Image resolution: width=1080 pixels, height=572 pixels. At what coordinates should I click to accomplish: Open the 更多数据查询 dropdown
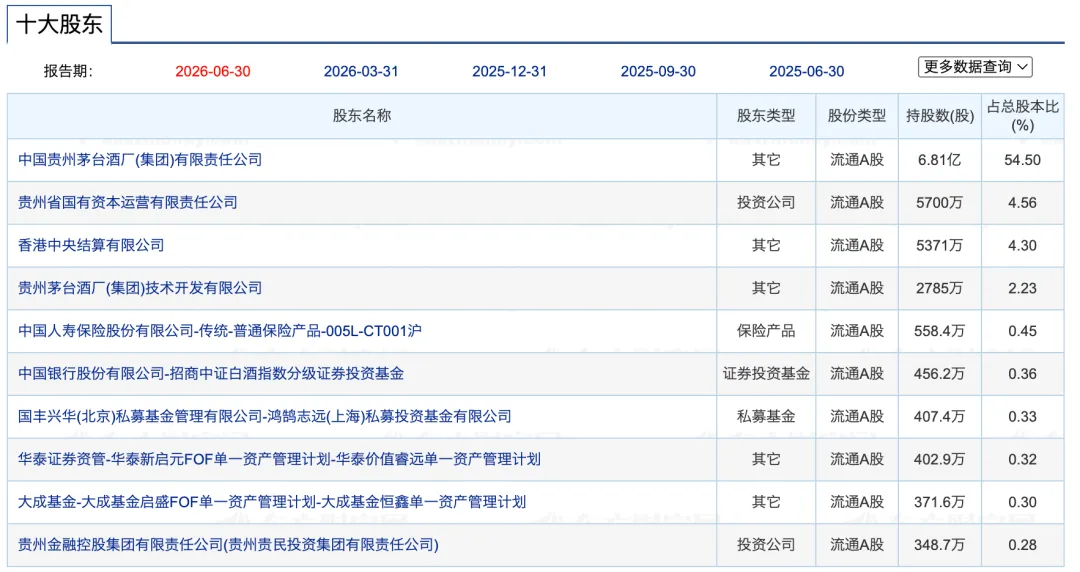point(975,67)
